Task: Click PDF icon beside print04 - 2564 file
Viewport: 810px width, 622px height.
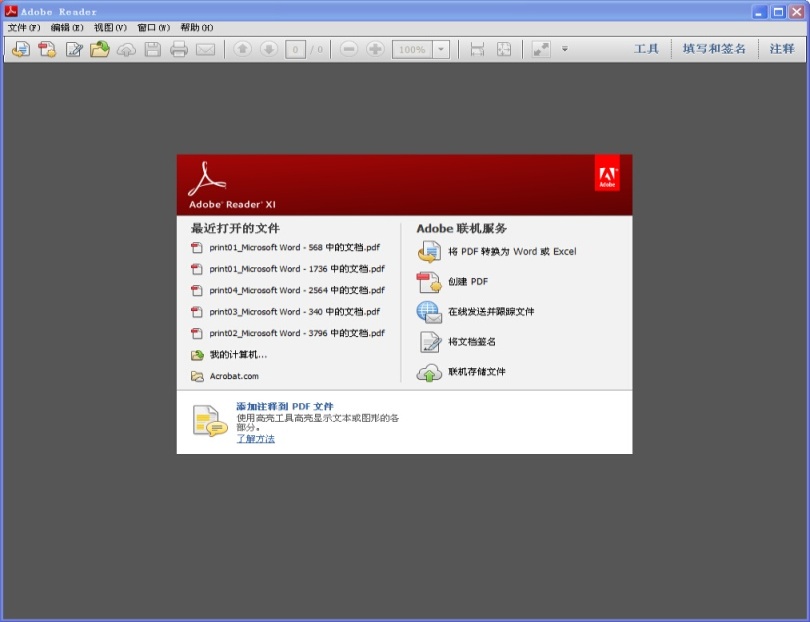Action: point(197,290)
